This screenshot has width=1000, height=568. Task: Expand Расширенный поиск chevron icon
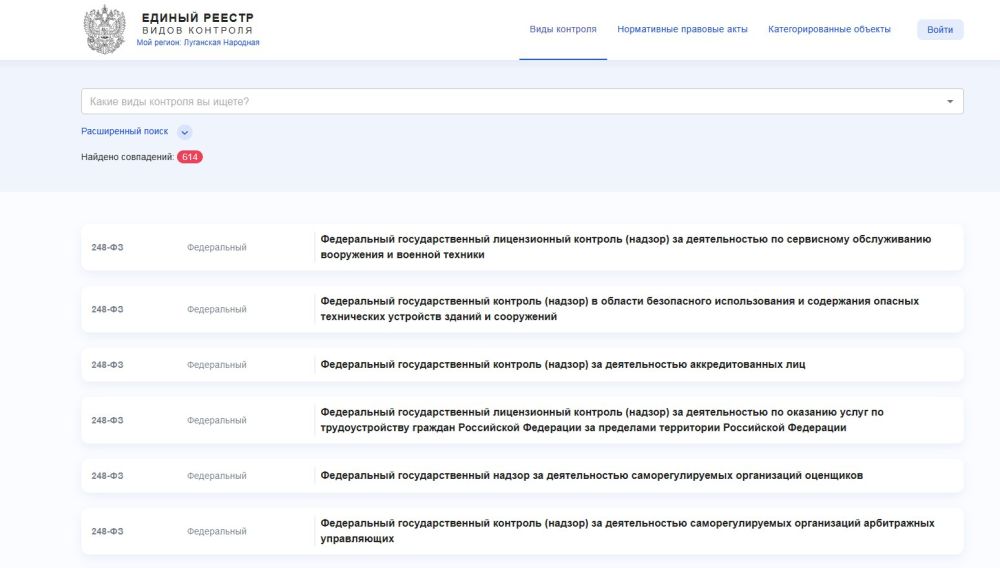(184, 132)
